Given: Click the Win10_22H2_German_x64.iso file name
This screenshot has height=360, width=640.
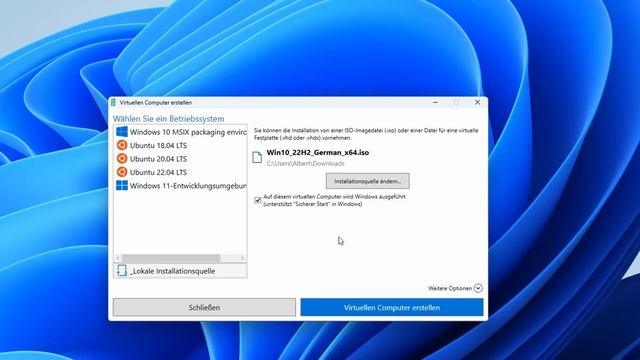Looking at the screenshot, I should pos(318,153).
